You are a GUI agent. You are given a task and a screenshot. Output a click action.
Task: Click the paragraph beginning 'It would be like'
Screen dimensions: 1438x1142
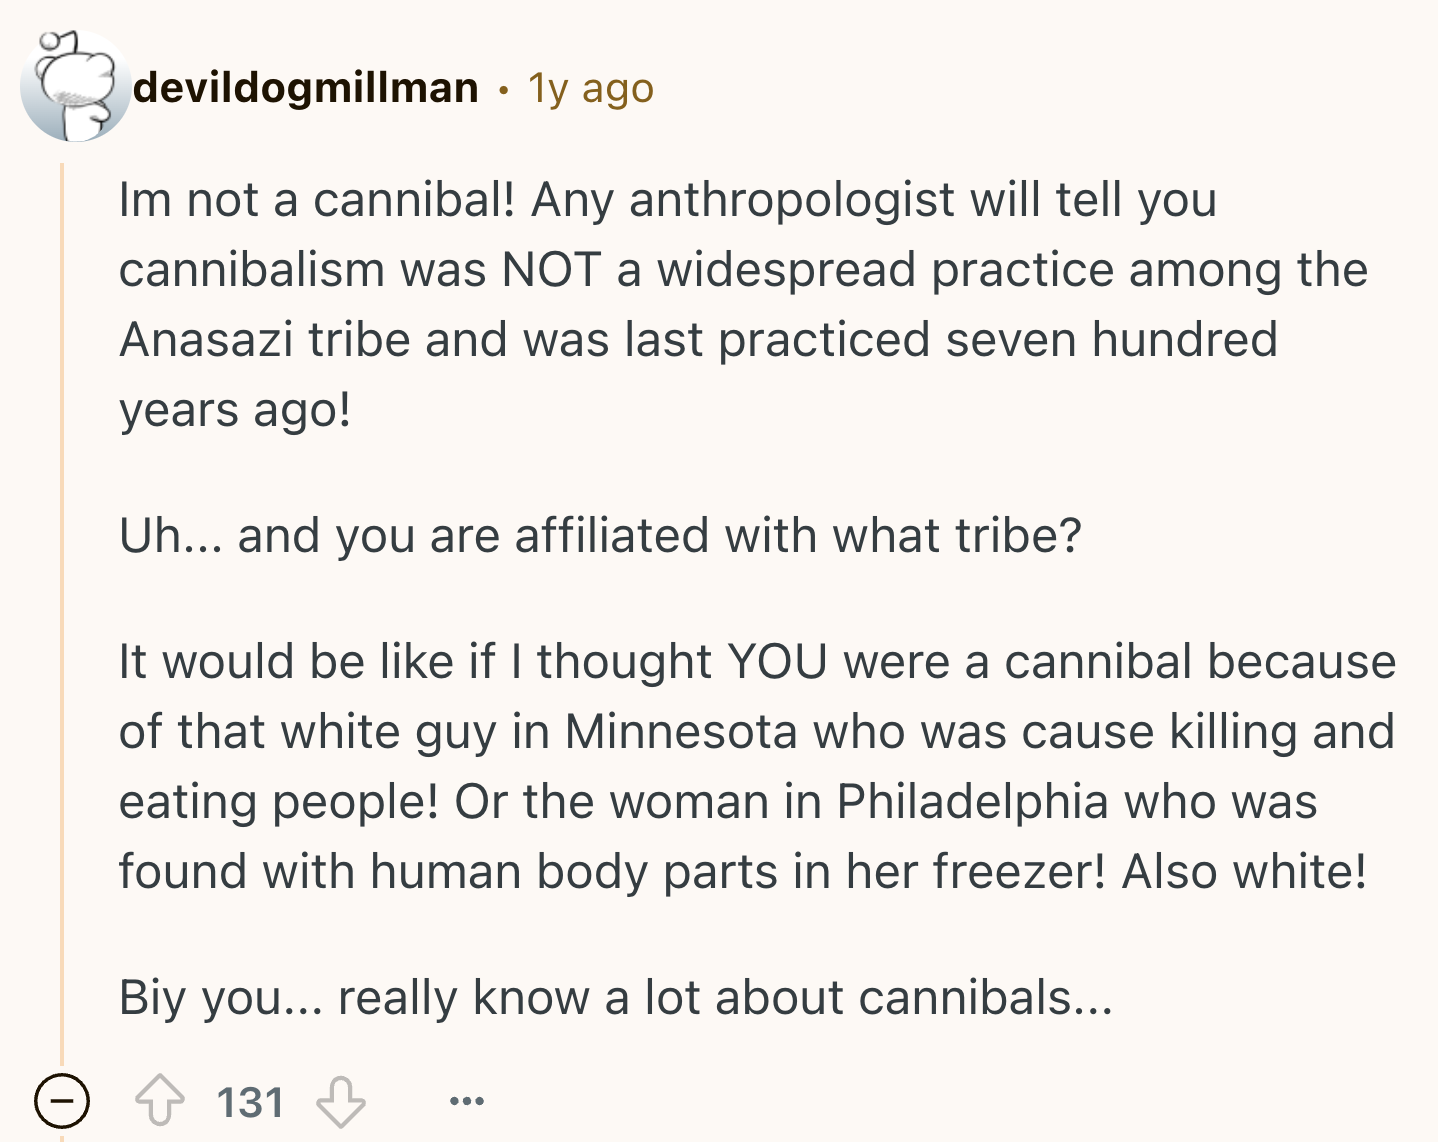[757, 766]
